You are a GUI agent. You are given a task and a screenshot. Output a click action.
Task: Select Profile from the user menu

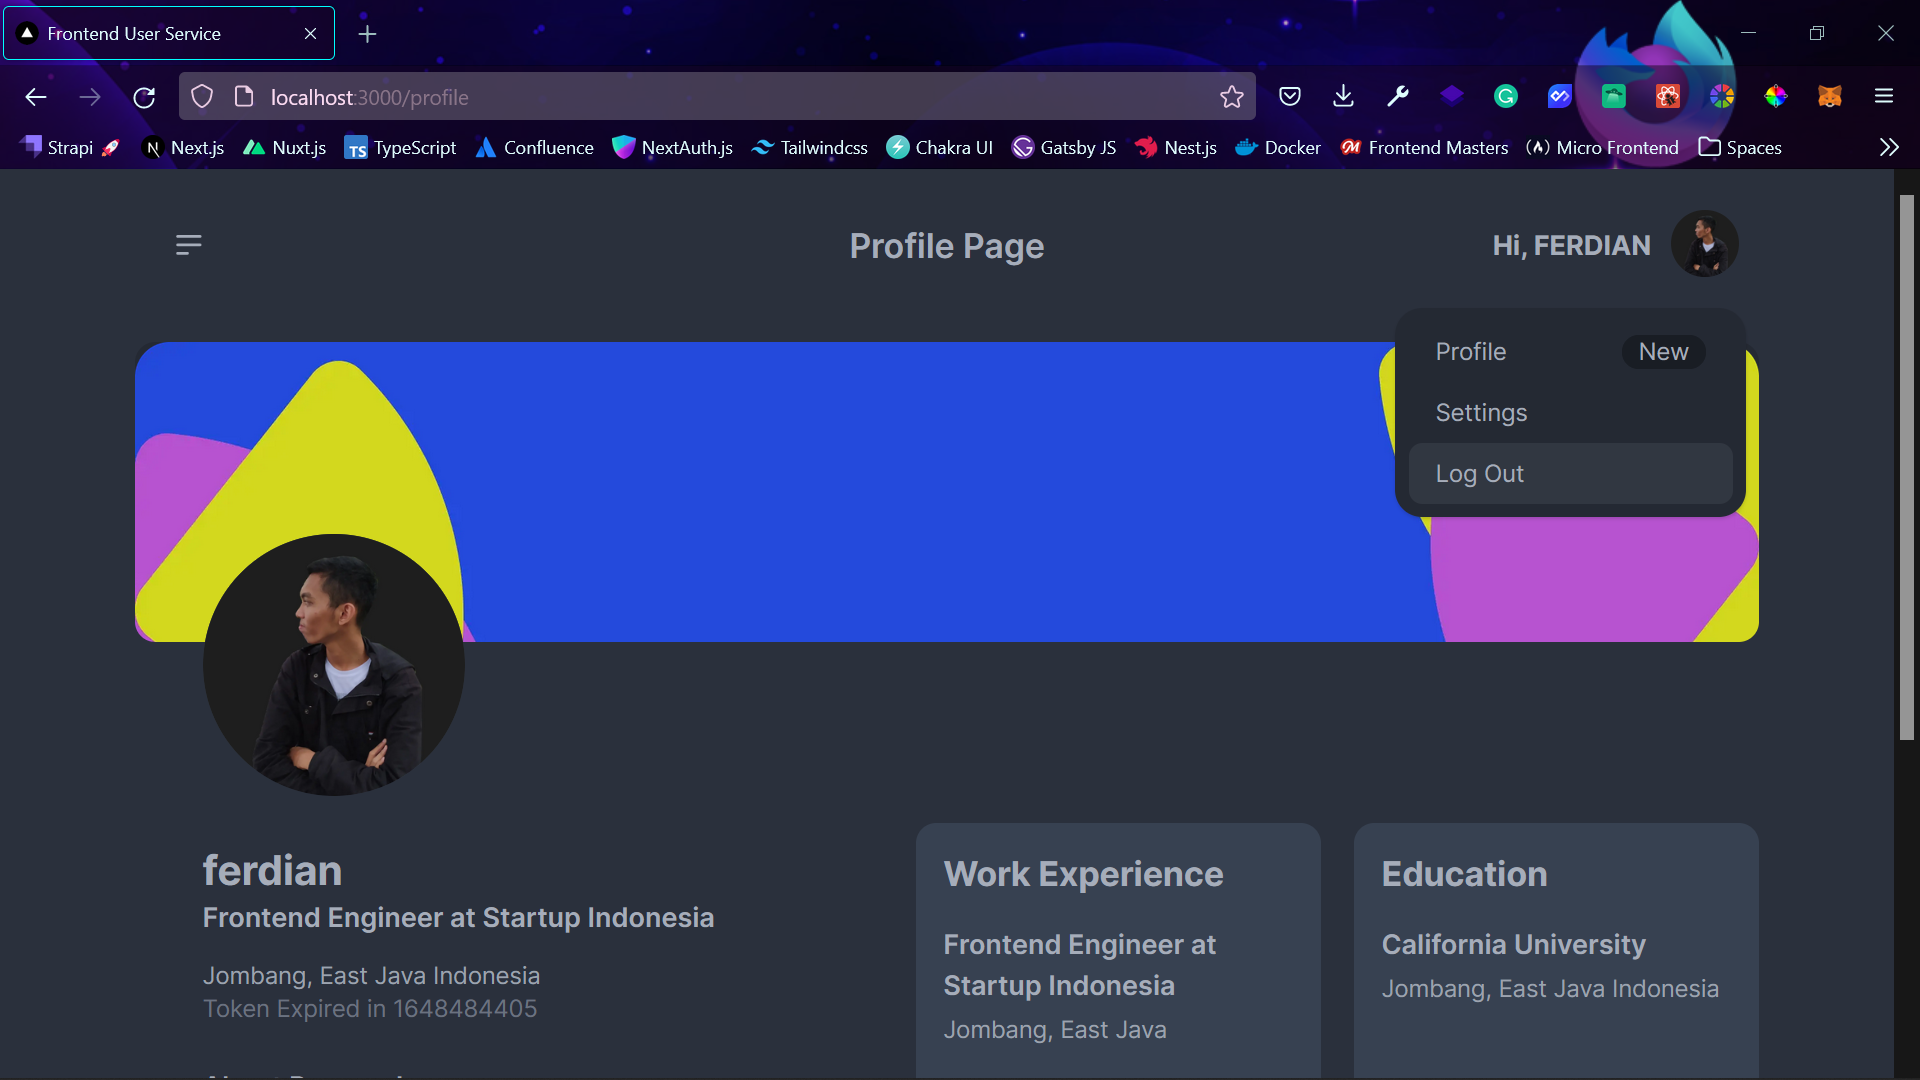(1471, 352)
